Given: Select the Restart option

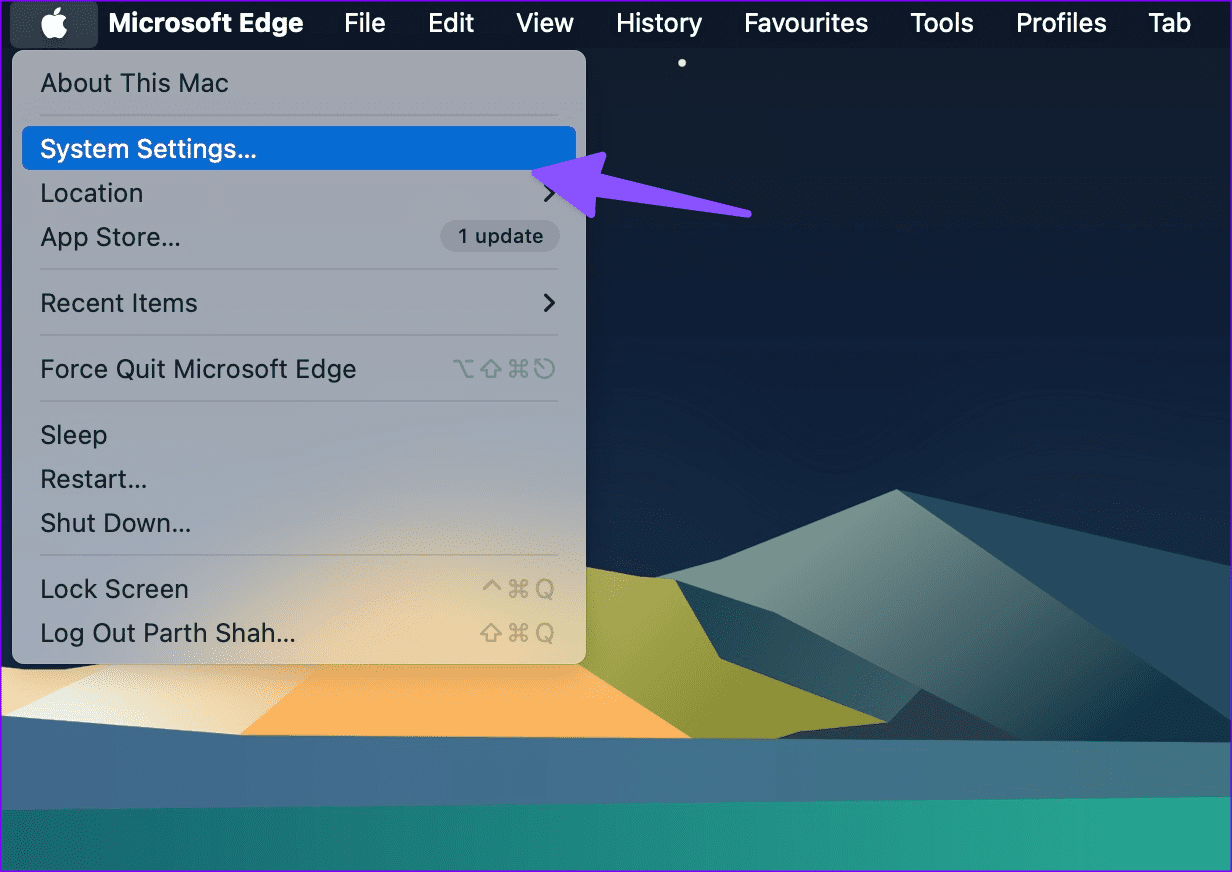Looking at the screenshot, I should tap(93, 479).
